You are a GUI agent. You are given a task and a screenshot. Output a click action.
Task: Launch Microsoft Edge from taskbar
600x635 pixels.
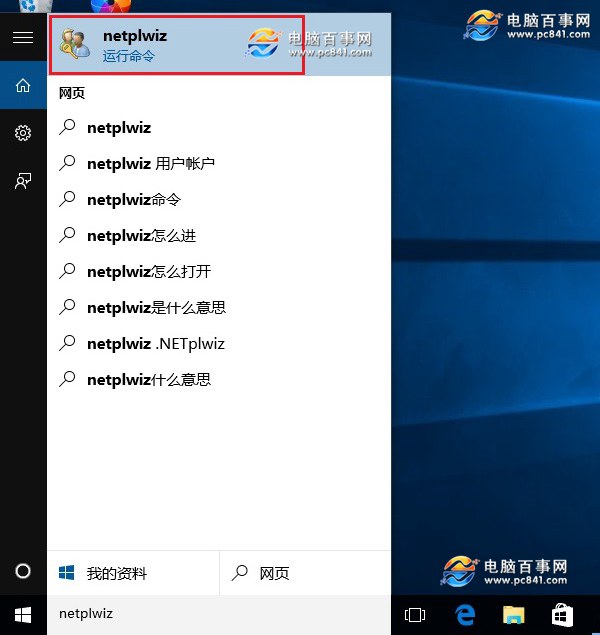(464, 613)
